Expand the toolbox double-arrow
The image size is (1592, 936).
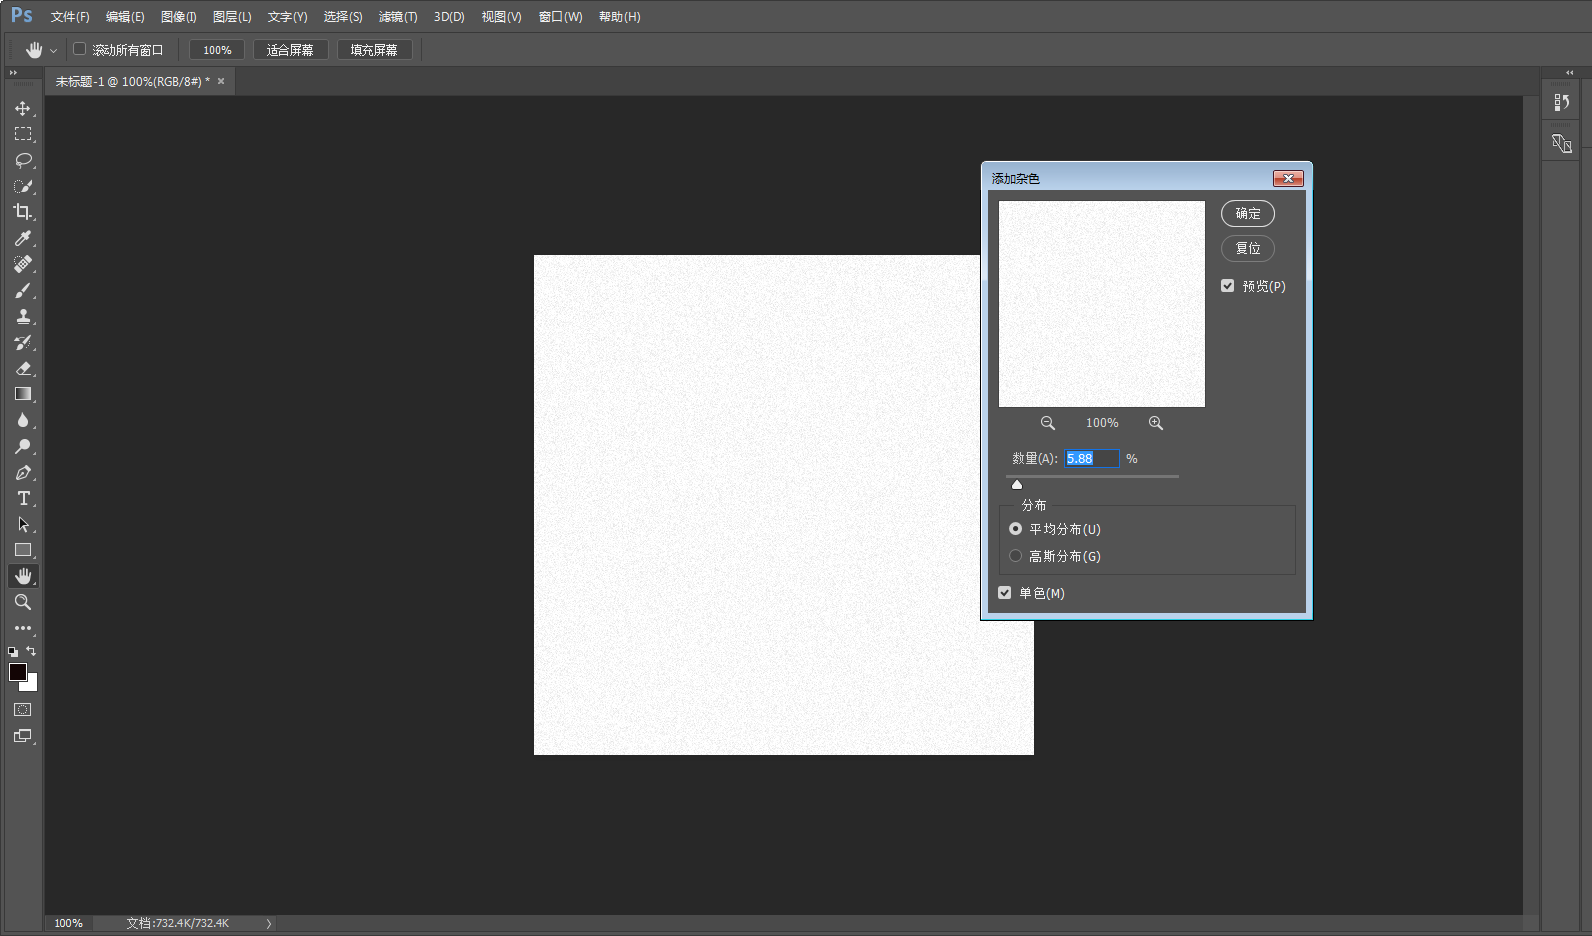tap(13, 73)
